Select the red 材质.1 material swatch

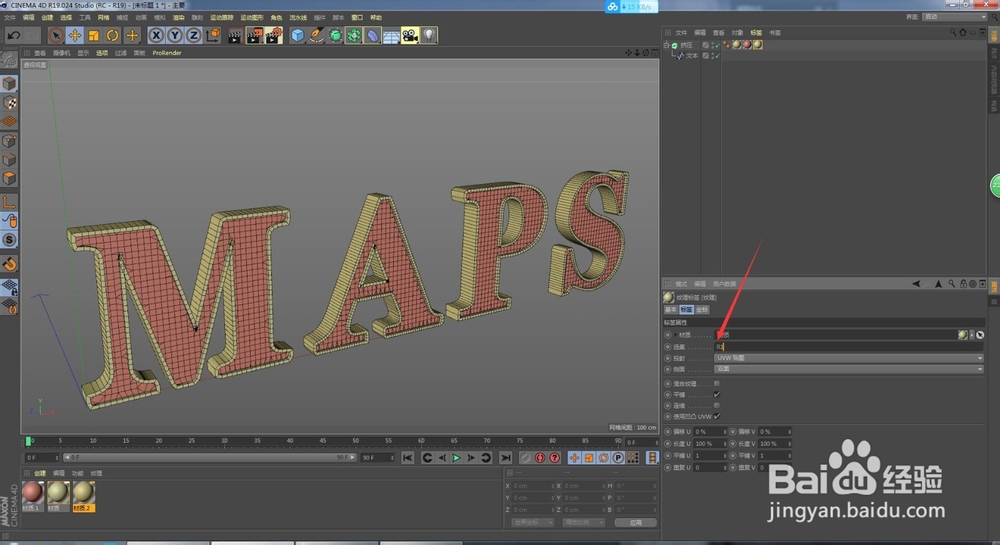[x=33, y=492]
